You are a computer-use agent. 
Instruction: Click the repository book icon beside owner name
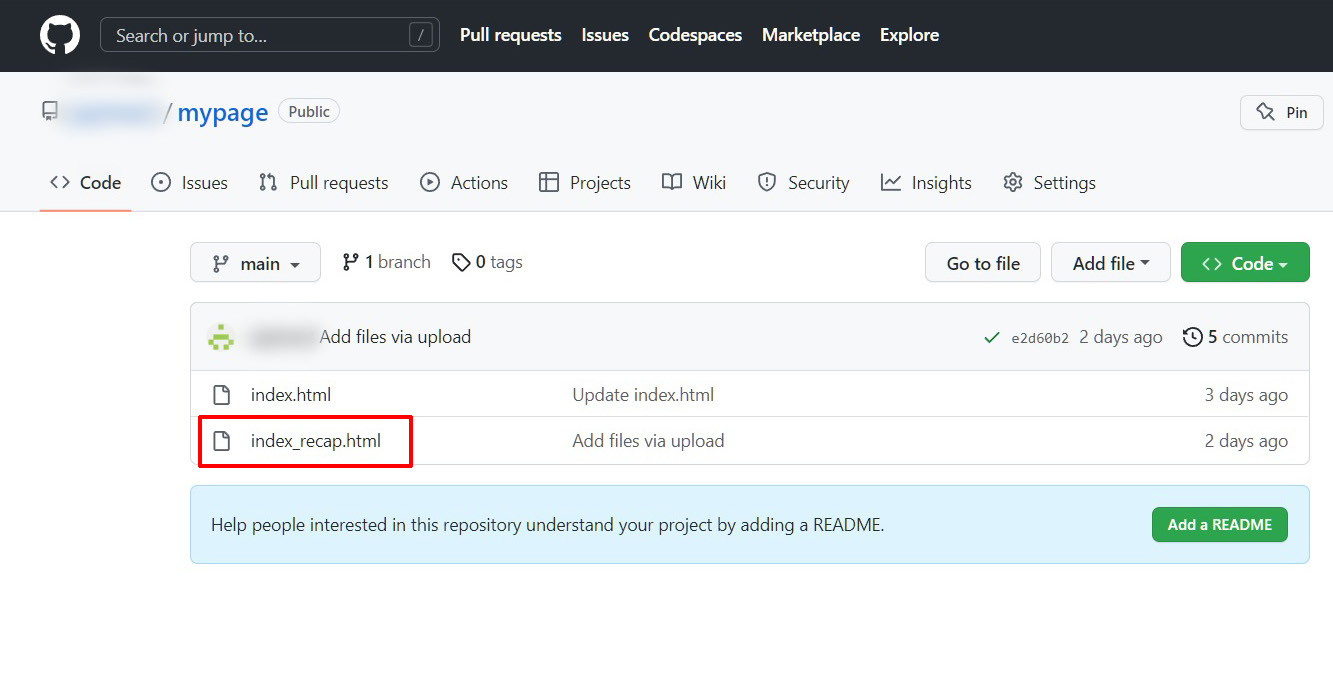pos(50,111)
